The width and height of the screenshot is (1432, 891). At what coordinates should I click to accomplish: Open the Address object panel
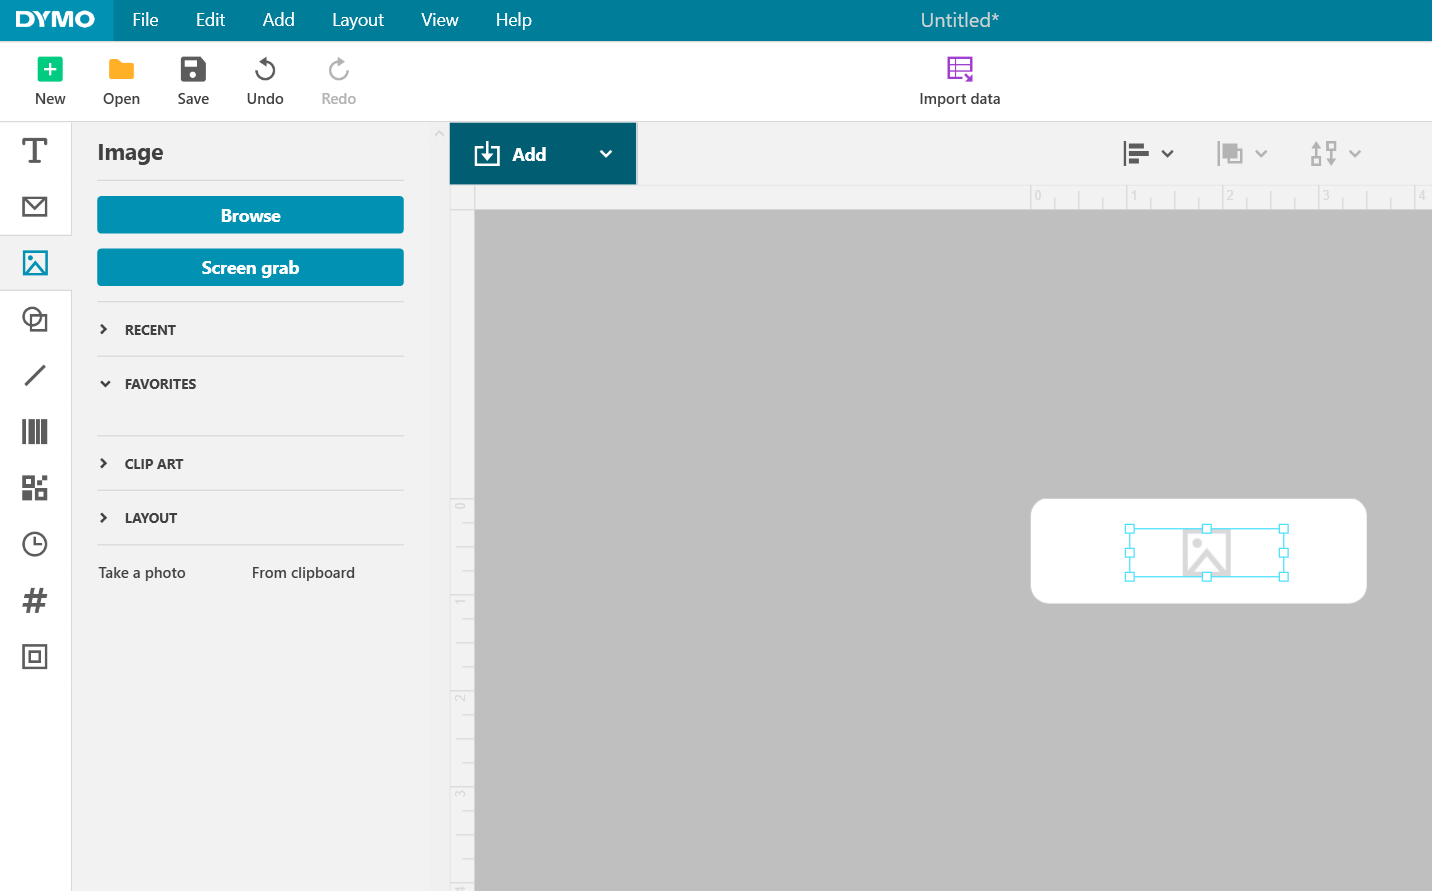[x=35, y=206]
